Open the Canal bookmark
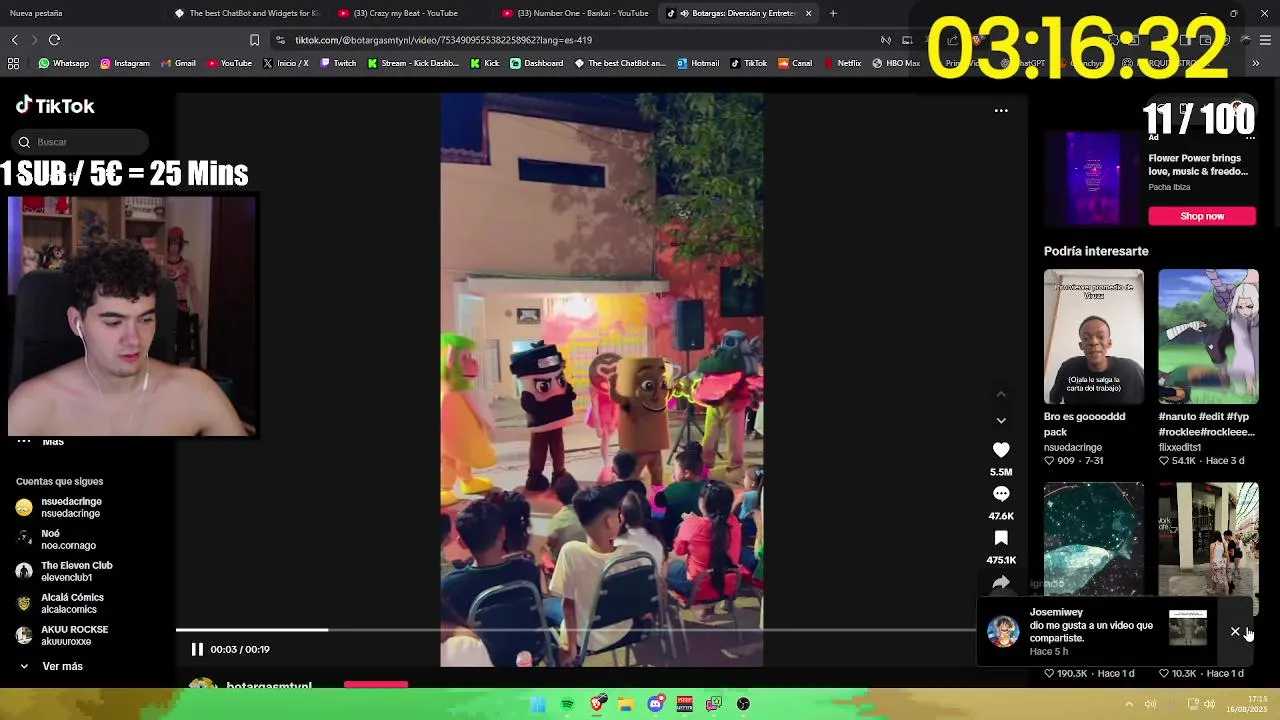The width and height of the screenshot is (1280, 720). click(795, 63)
